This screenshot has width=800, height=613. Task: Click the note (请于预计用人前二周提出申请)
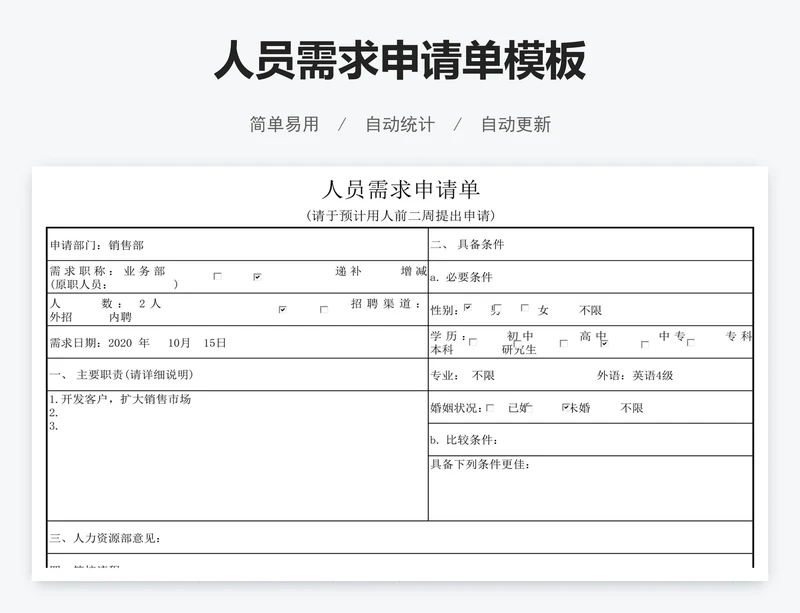tap(401, 216)
